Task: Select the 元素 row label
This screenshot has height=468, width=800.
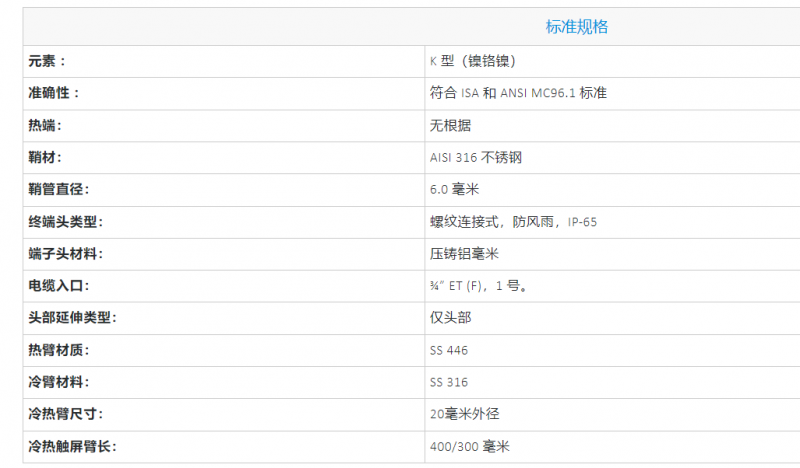Action: point(47,61)
